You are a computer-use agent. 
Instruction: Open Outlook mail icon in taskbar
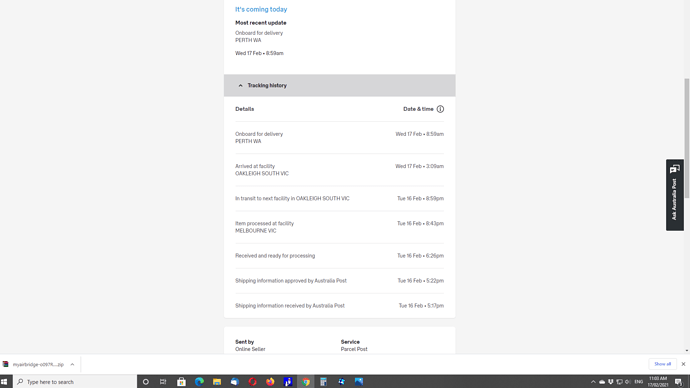(x=235, y=382)
